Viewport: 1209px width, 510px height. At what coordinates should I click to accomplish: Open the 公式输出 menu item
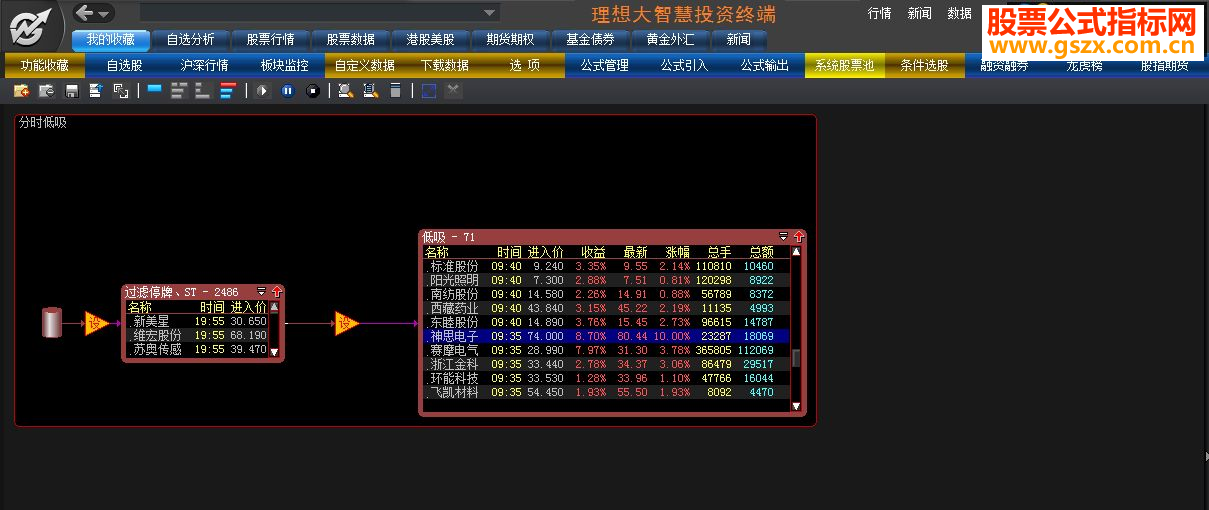click(x=764, y=66)
